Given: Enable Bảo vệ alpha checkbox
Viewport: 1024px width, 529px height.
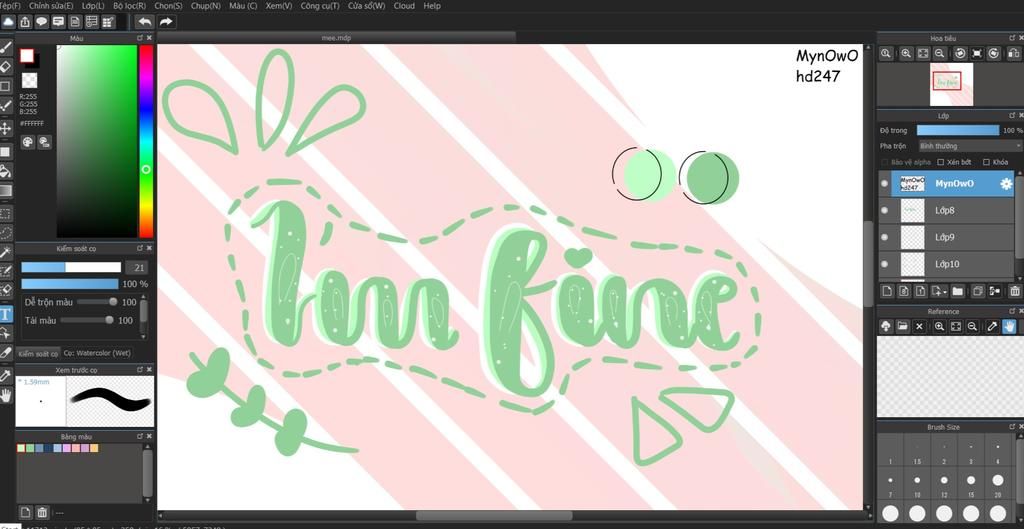Looking at the screenshot, I should pos(884,162).
